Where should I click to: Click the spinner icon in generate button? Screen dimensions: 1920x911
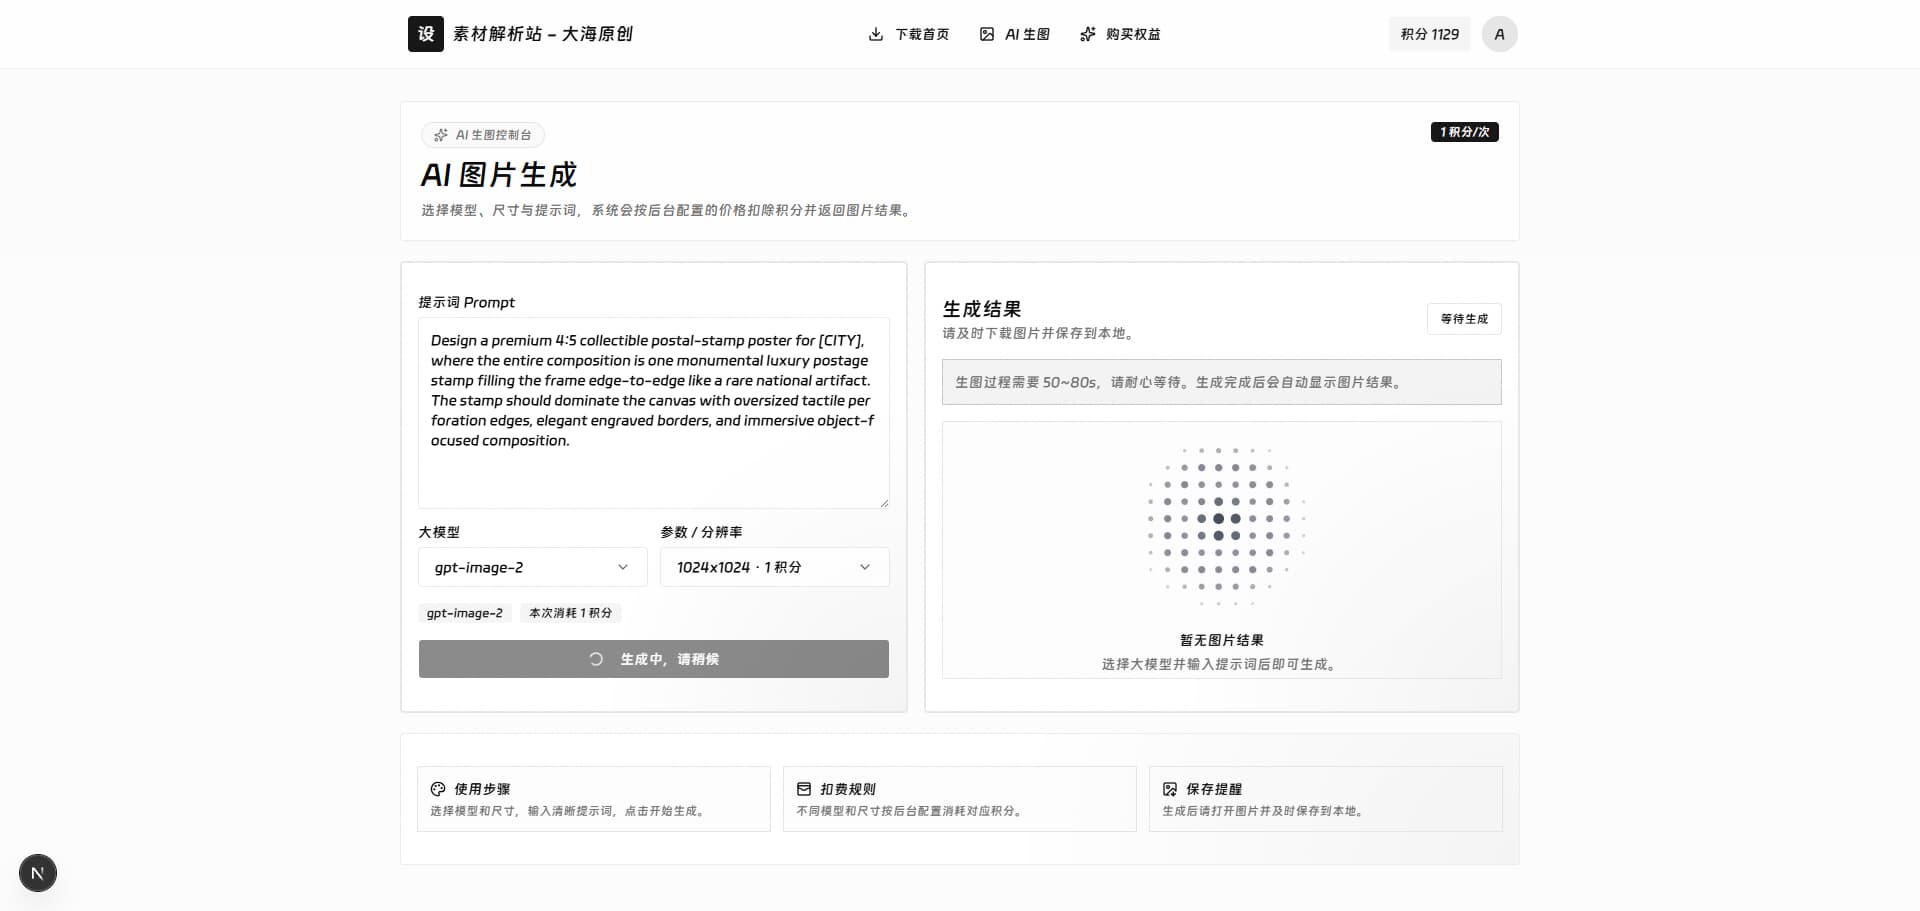coord(596,659)
